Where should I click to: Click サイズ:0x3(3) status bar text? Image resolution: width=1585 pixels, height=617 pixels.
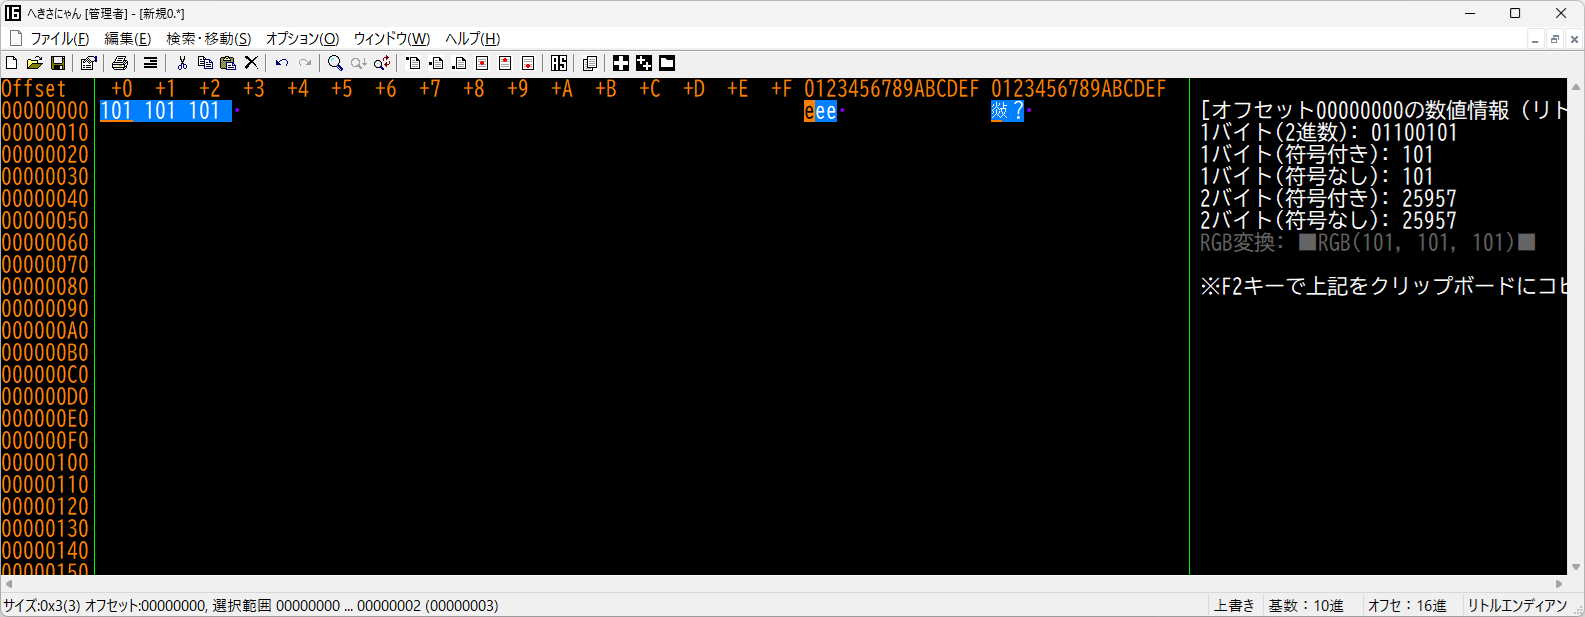pyautogui.click(x=41, y=606)
